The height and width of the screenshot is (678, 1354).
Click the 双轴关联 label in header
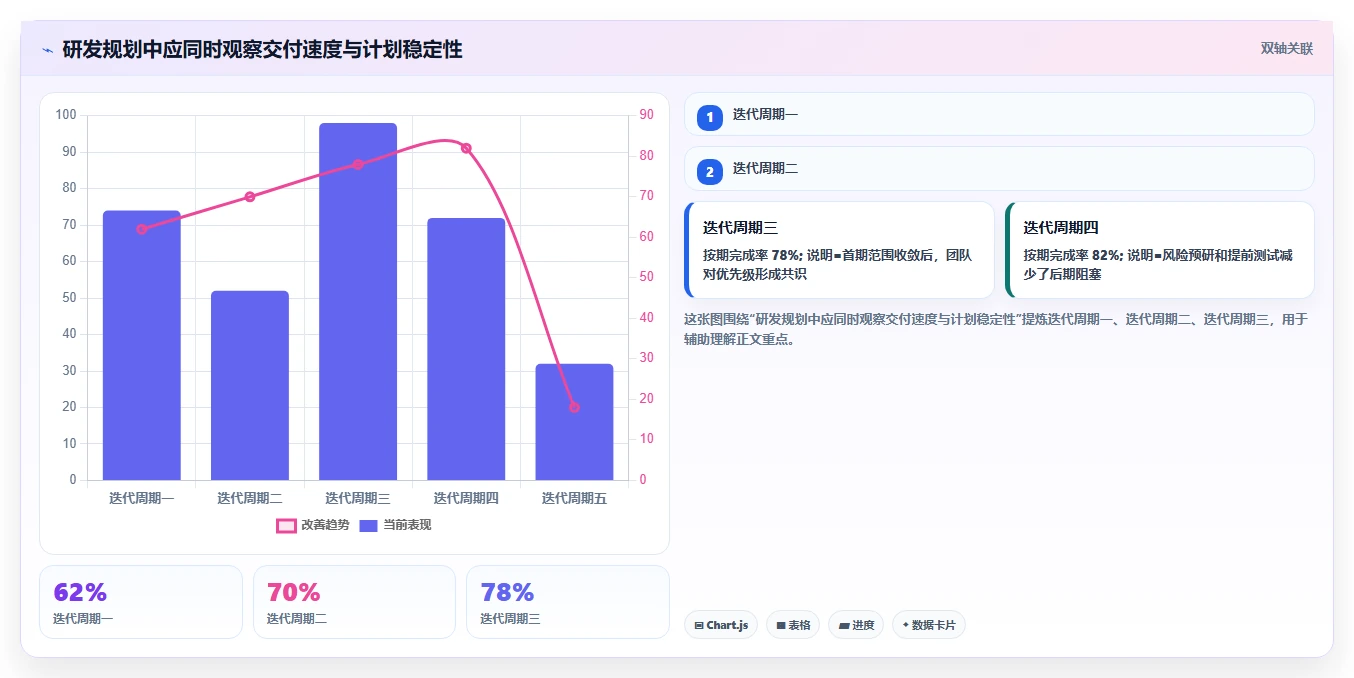(1286, 49)
